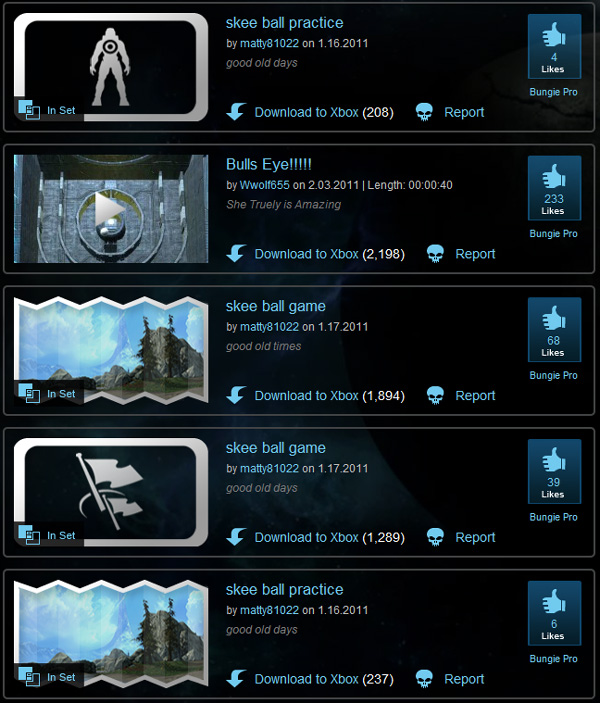
Task: Open author Wwolf655's profile
Action: coord(265,185)
